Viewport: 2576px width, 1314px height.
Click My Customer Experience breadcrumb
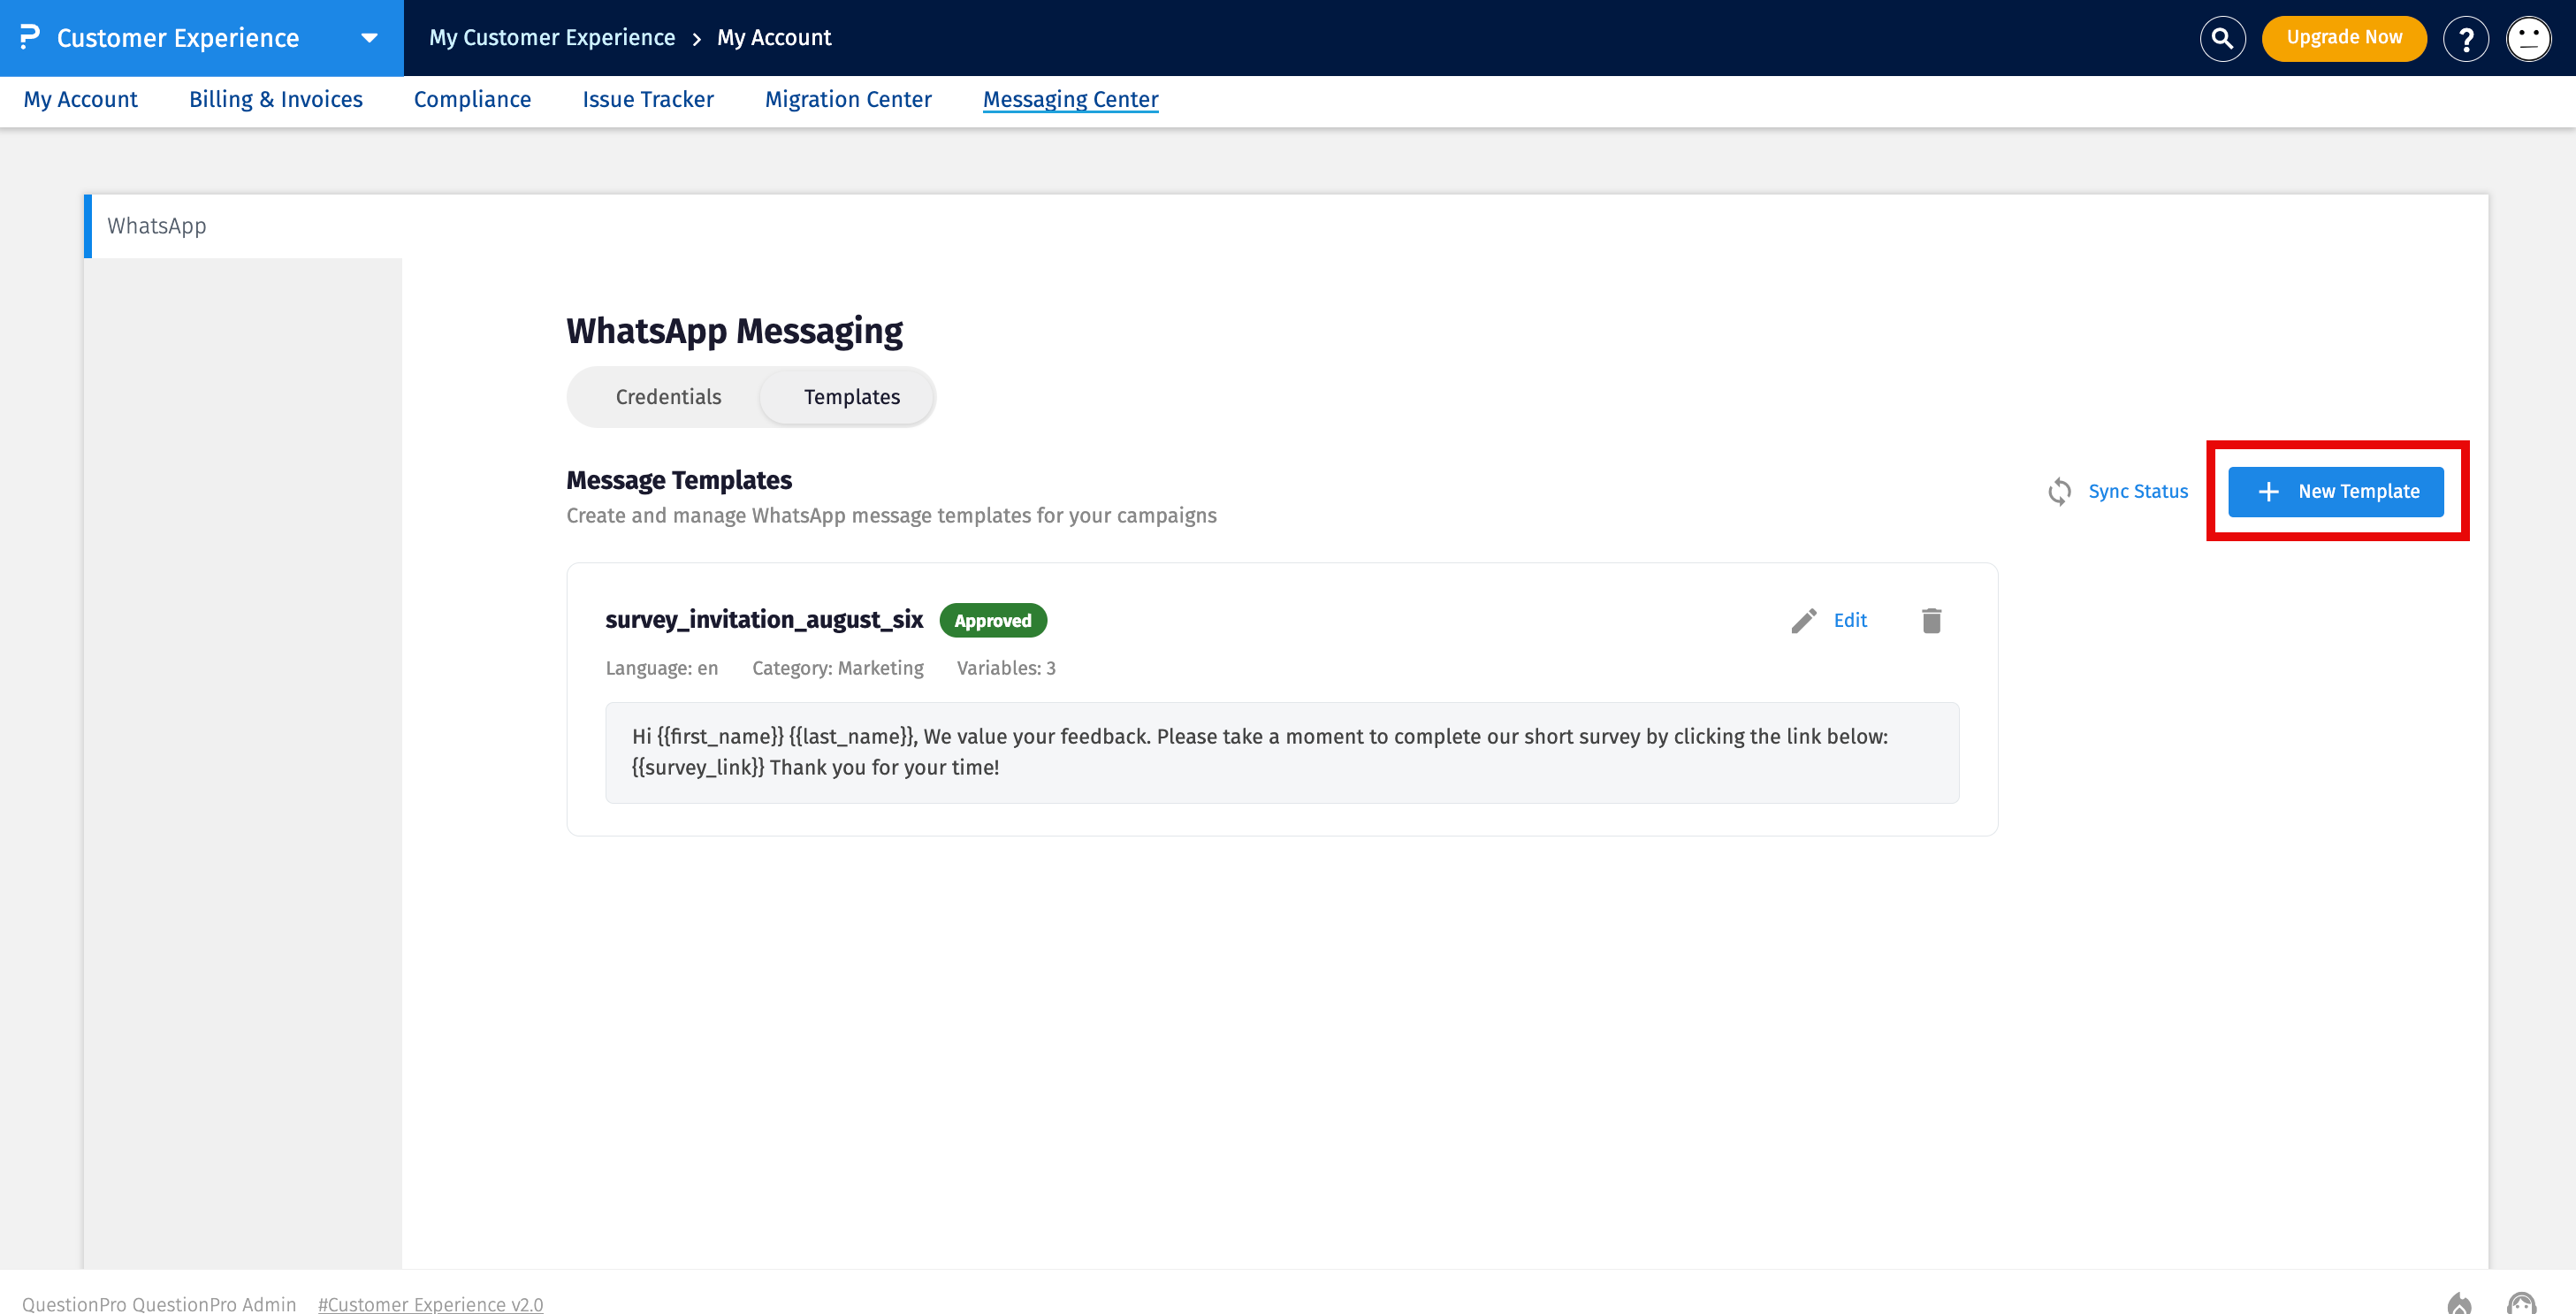[x=552, y=37]
